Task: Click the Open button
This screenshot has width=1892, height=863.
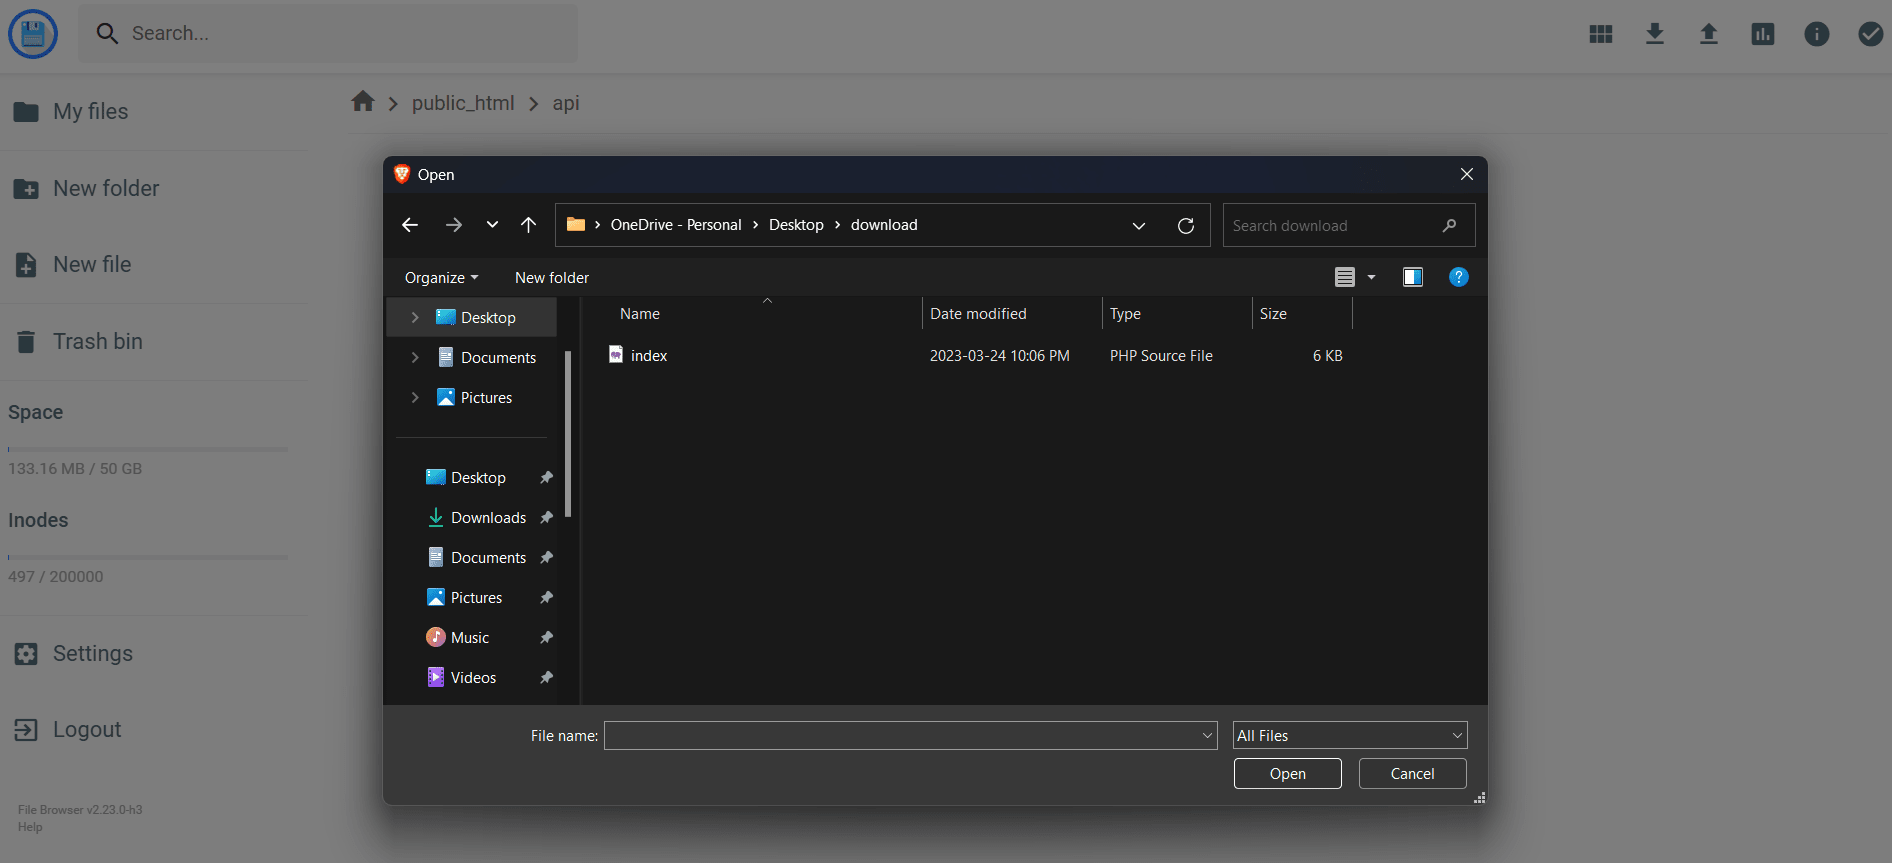Action: point(1288,773)
